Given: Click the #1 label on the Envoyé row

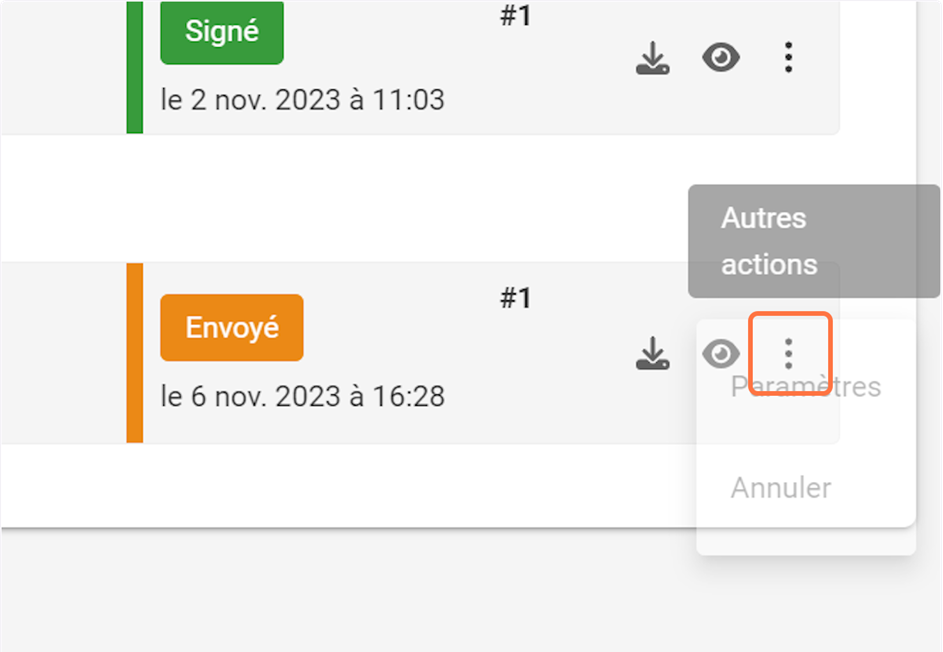Looking at the screenshot, I should pyautogui.click(x=515, y=298).
